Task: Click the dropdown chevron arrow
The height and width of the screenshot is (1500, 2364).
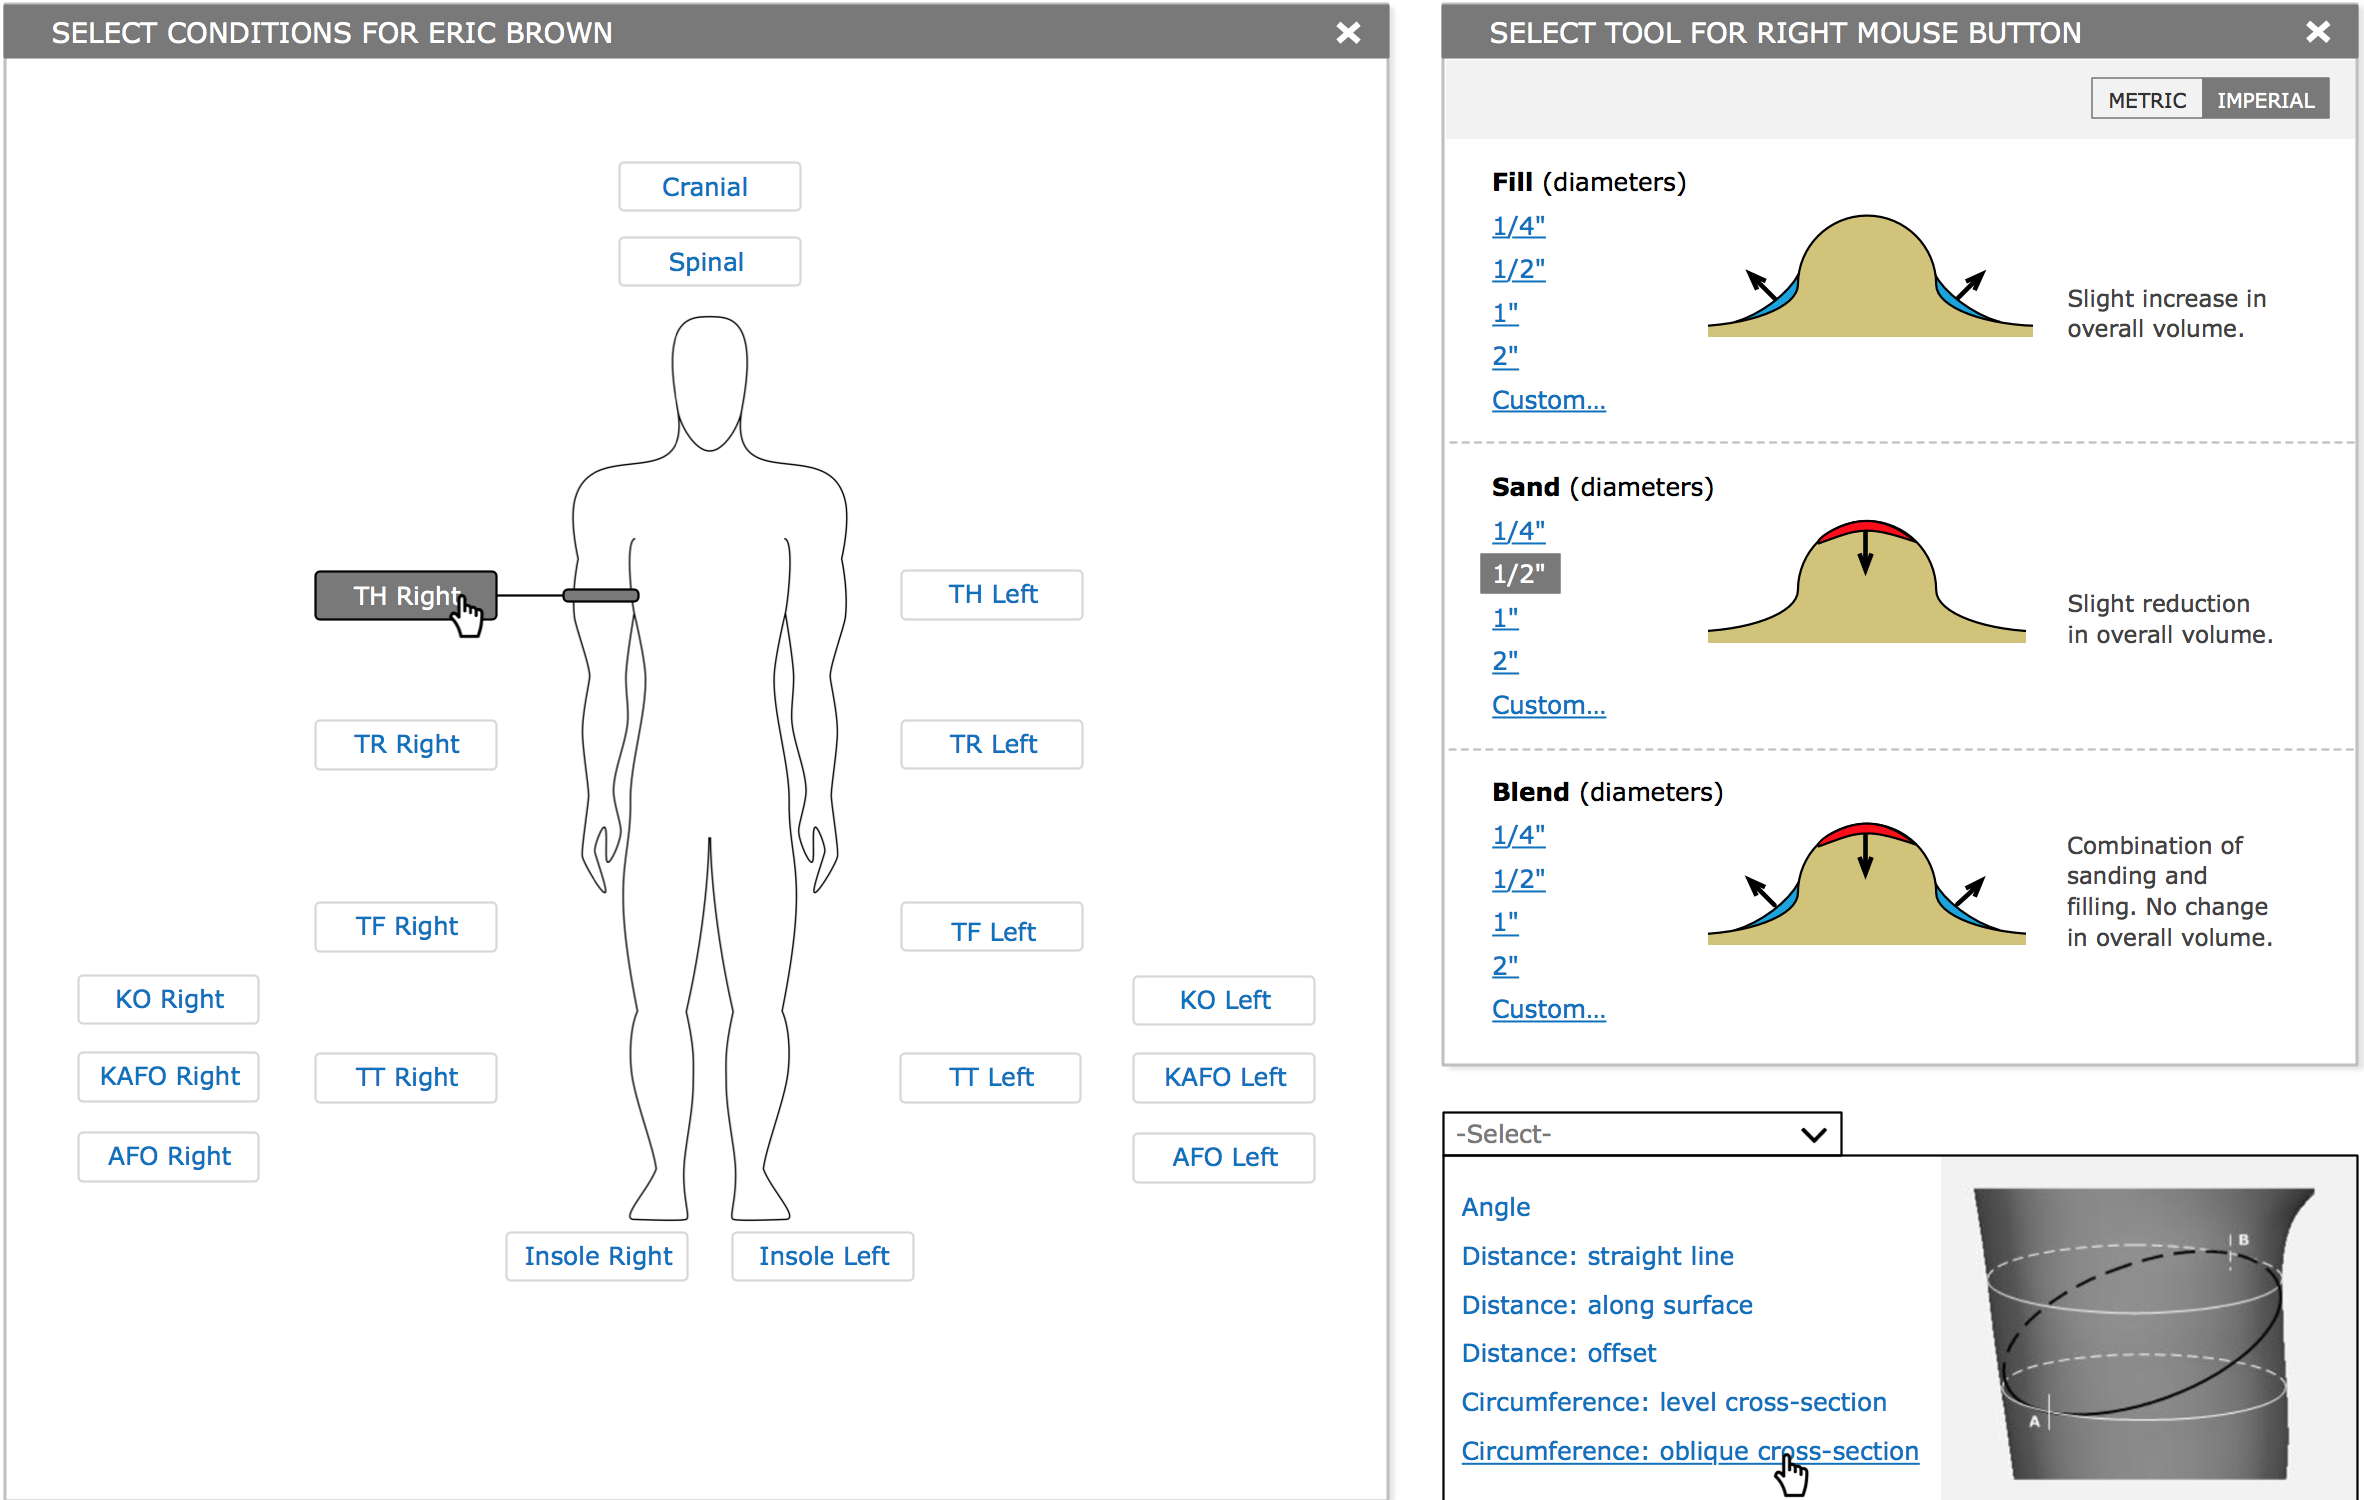Action: pyautogui.click(x=1813, y=1134)
